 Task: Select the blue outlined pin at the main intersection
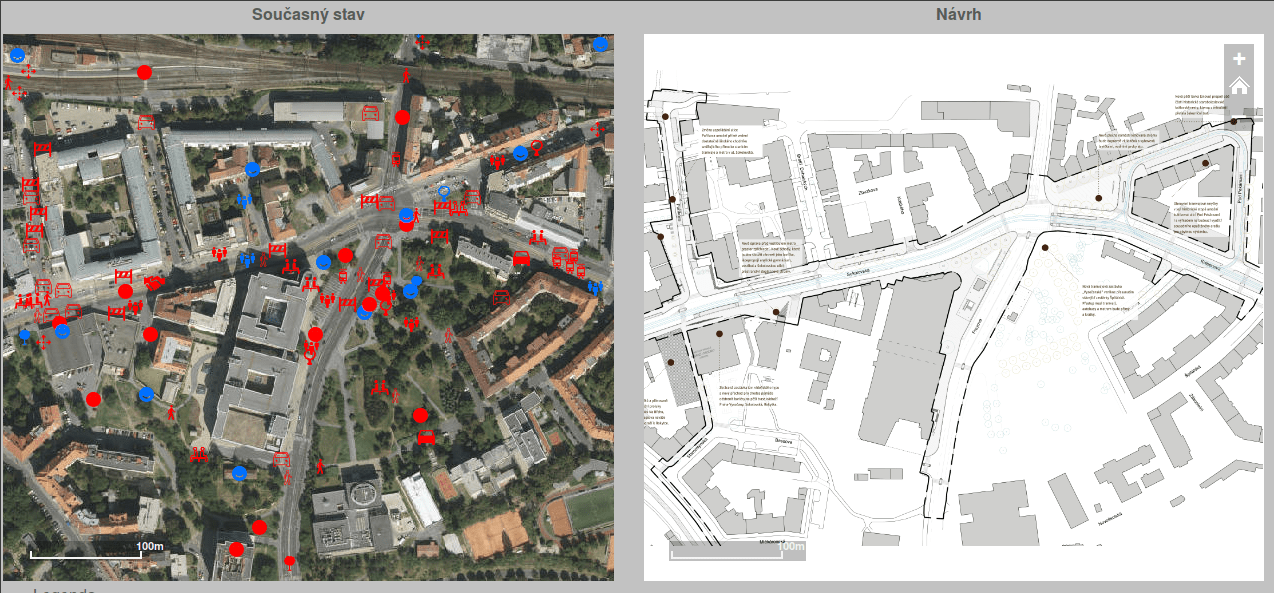click(444, 191)
